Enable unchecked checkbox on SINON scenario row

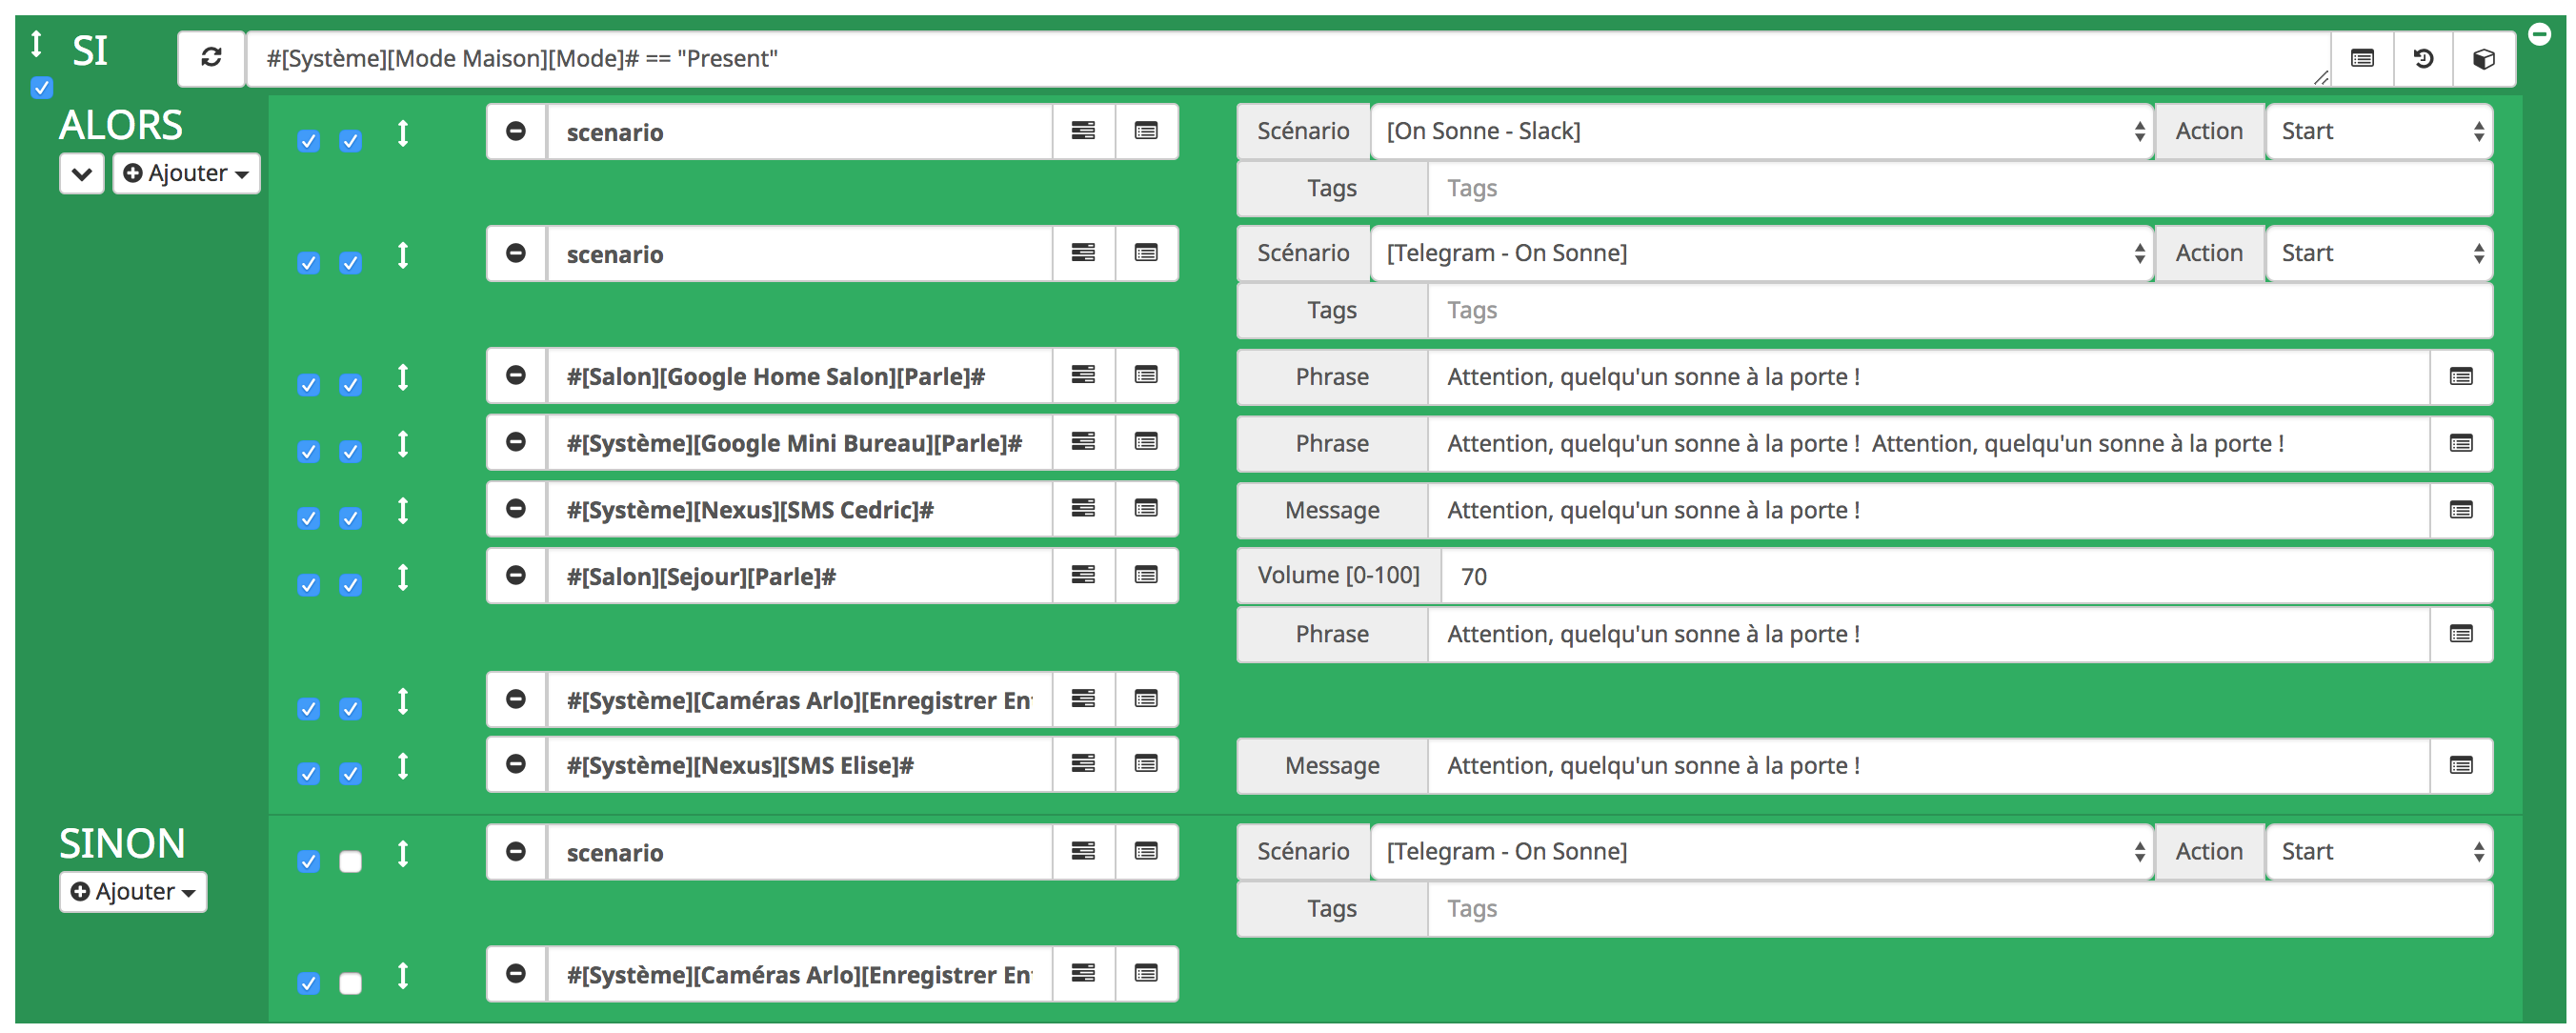[x=350, y=862]
